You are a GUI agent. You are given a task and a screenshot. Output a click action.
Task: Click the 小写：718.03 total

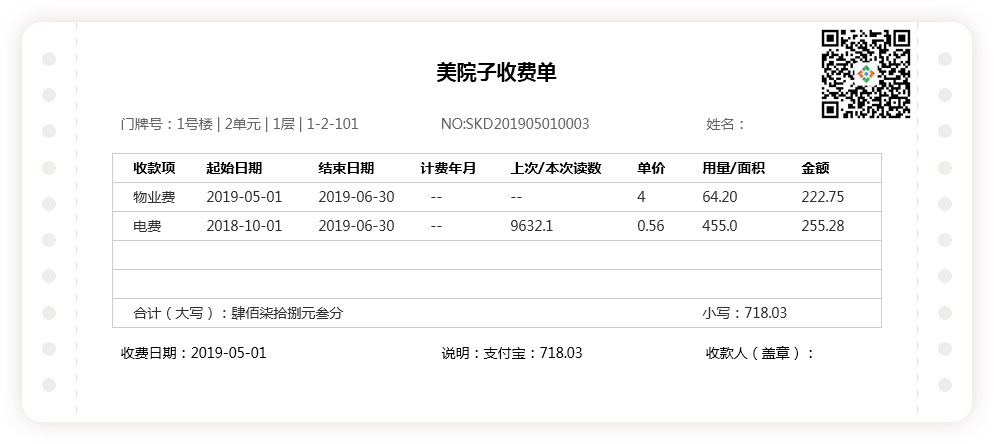744,313
